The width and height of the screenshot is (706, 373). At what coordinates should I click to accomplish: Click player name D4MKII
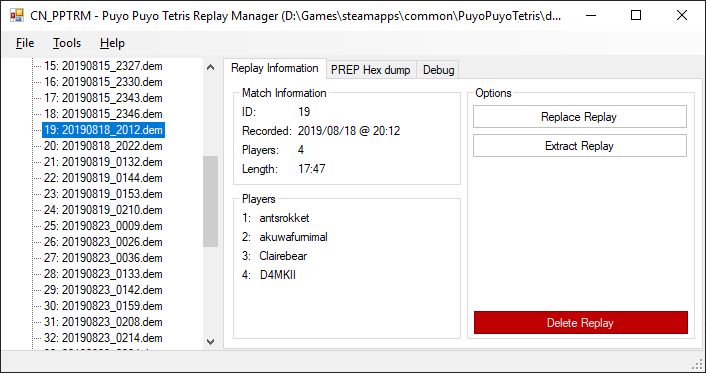click(x=278, y=275)
